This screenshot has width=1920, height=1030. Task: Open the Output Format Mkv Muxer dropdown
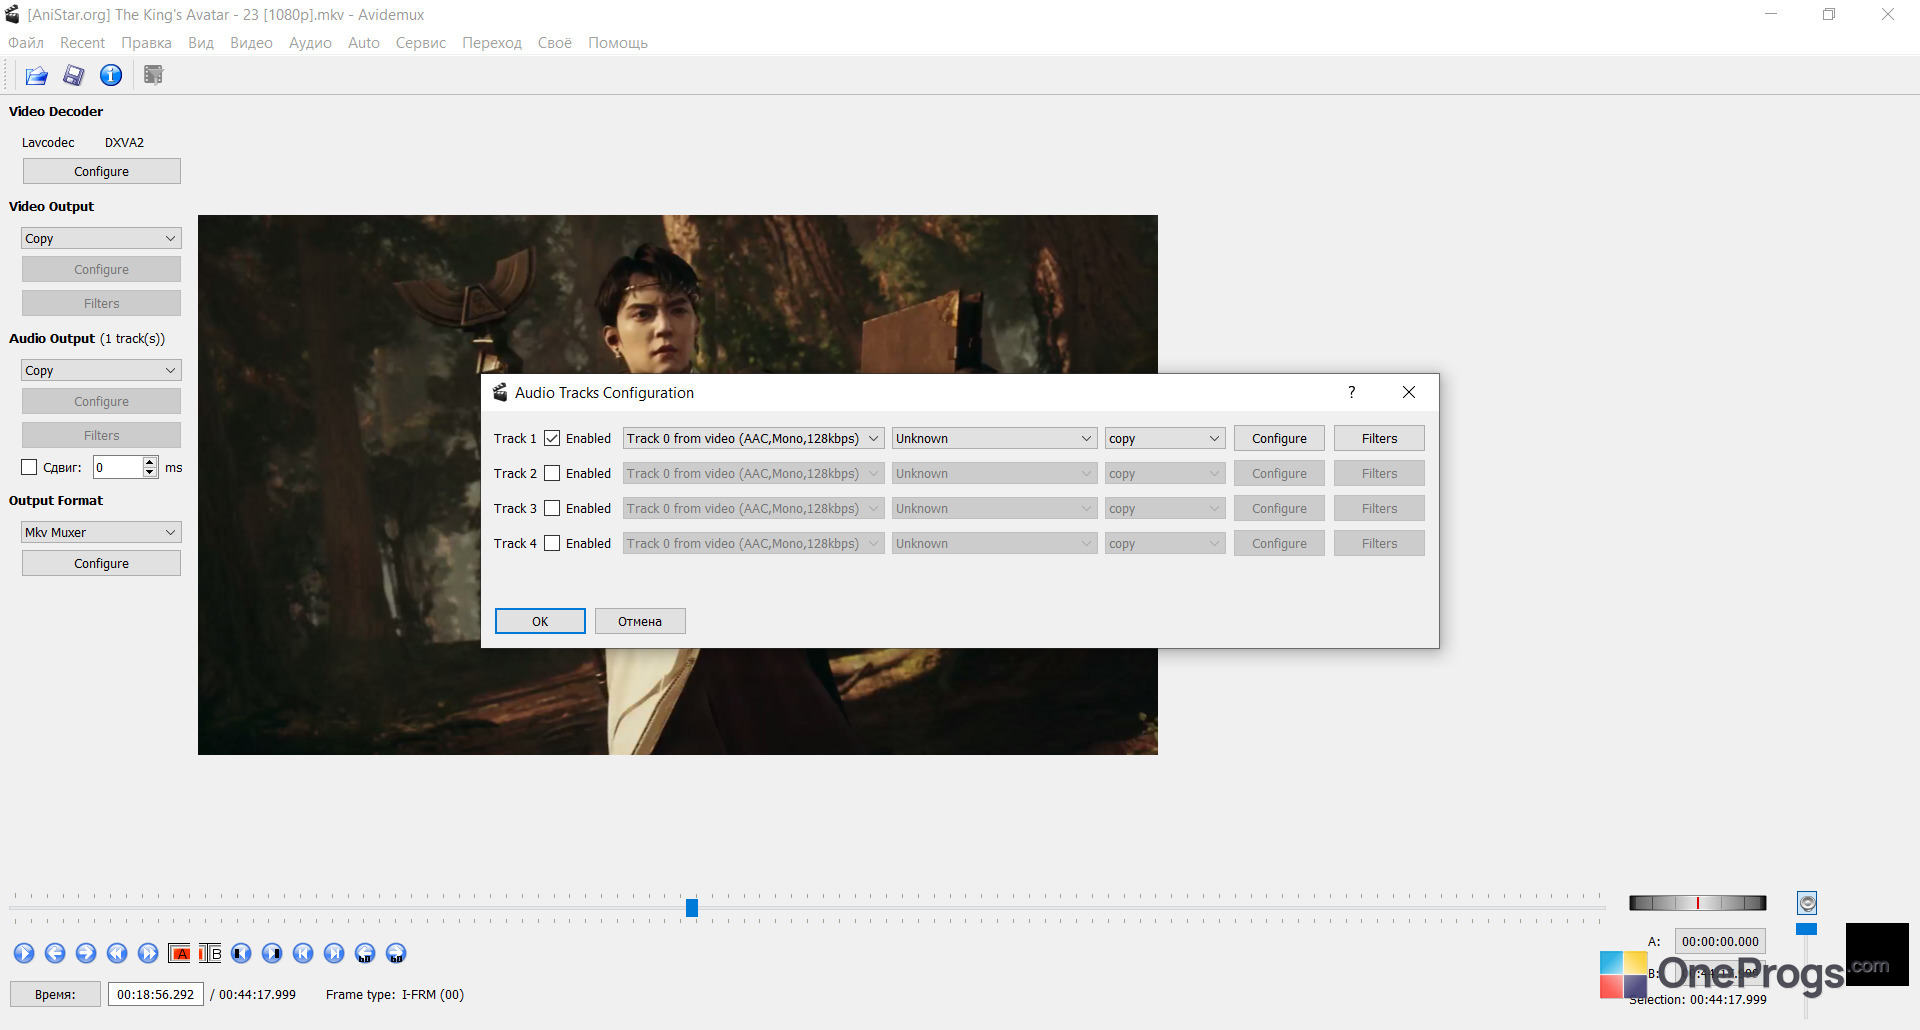101,532
